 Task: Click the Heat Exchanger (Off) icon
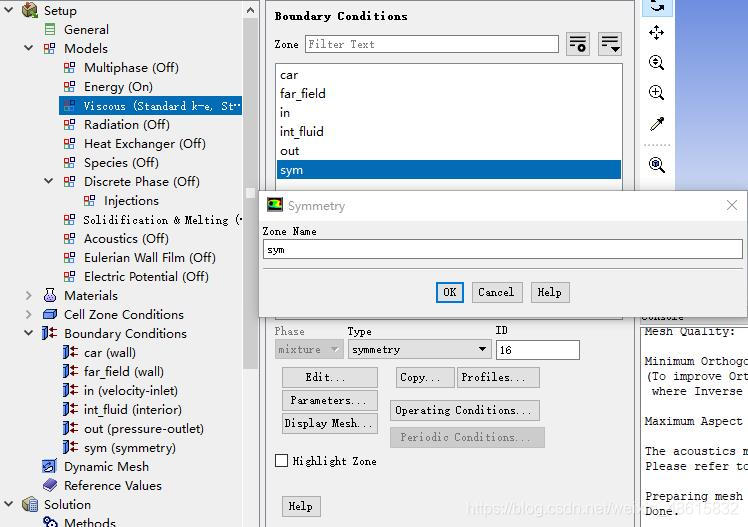tap(70, 144)
